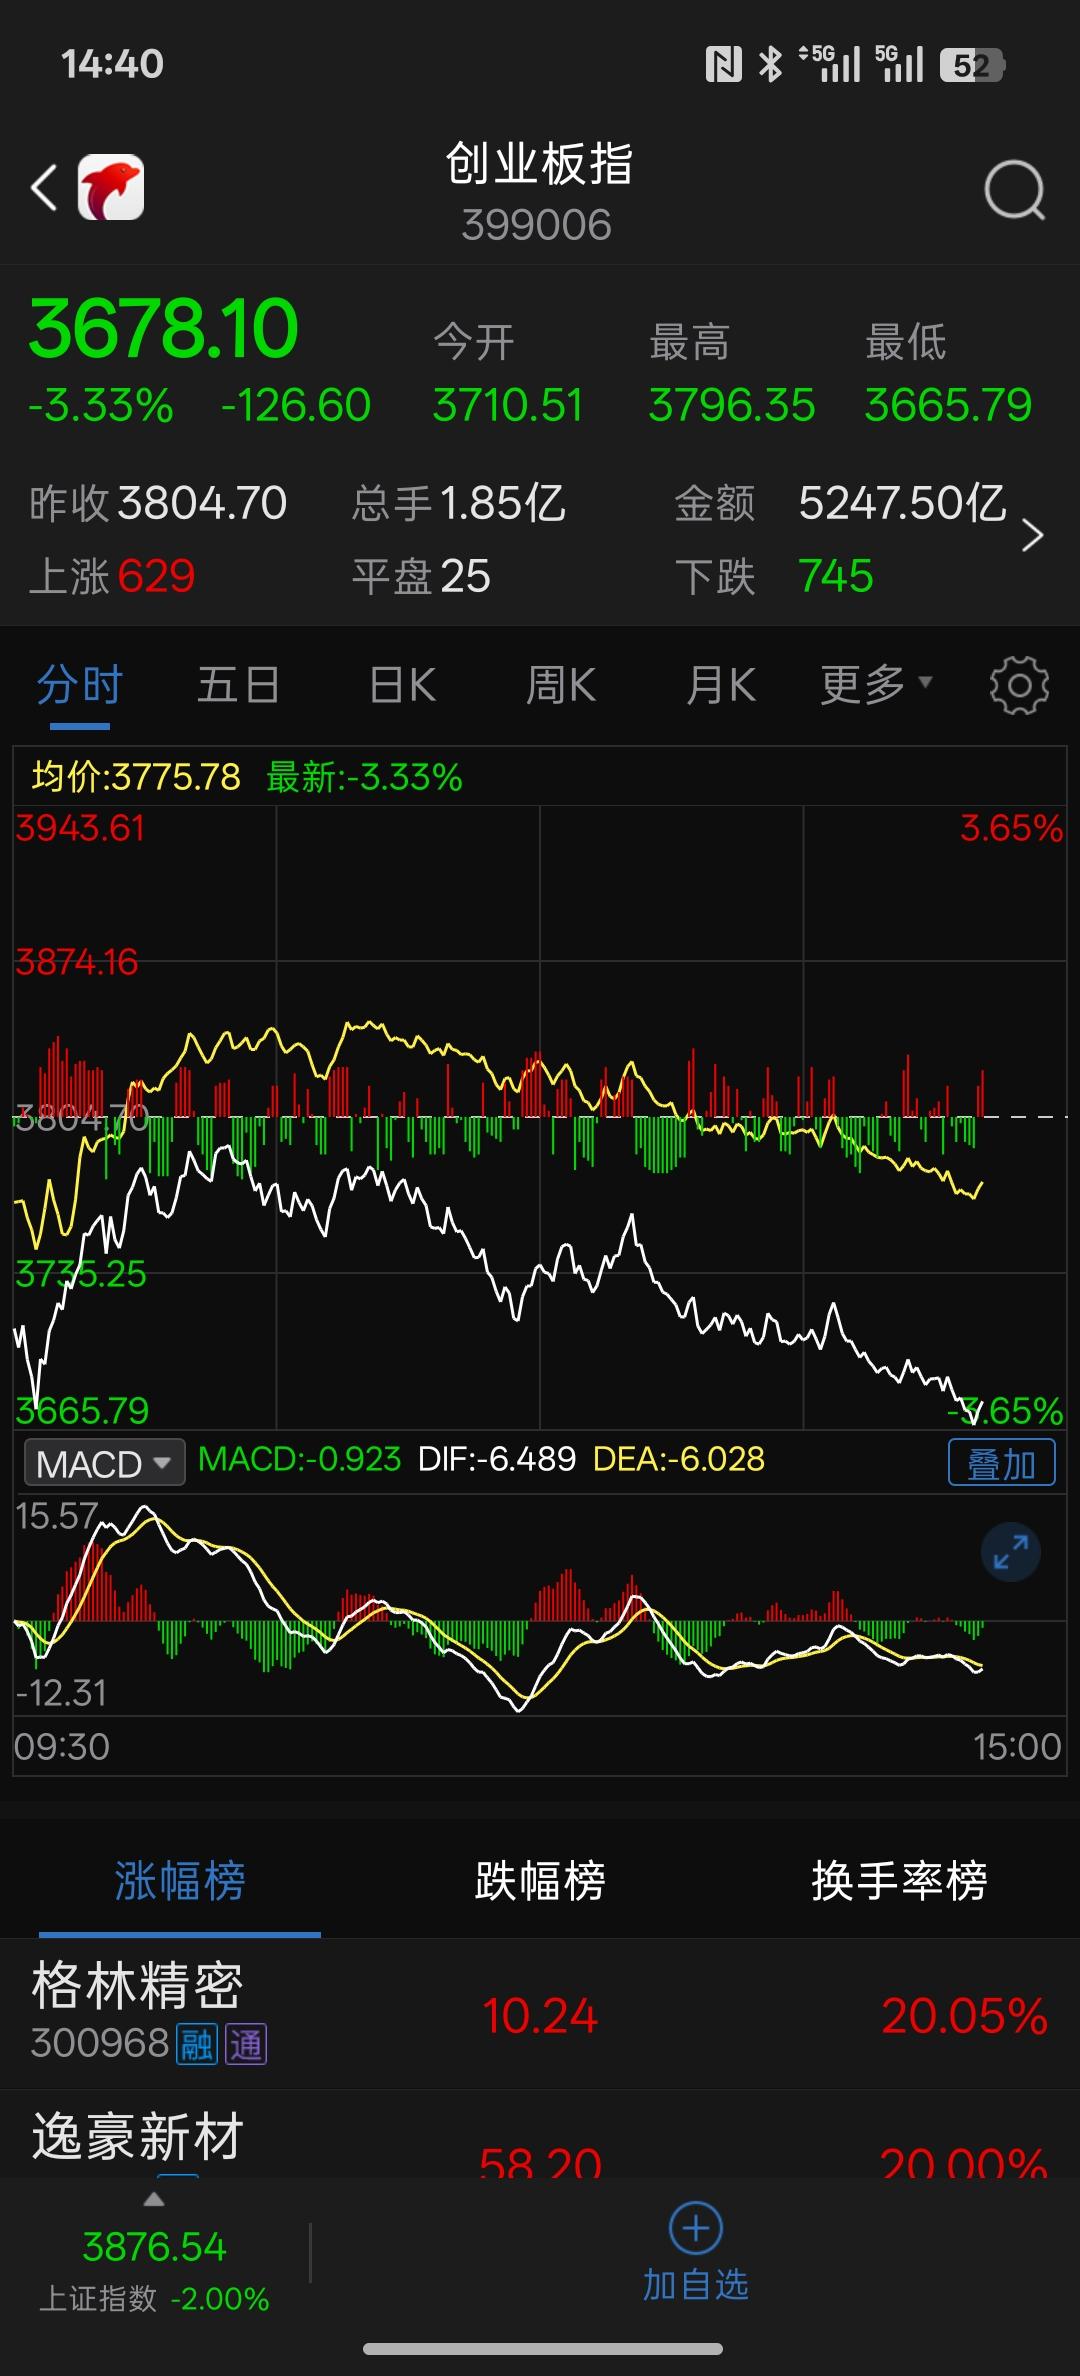Tap the 最高 value 3796.35
Screen dimensions: 1080x2376
point(732,406)
